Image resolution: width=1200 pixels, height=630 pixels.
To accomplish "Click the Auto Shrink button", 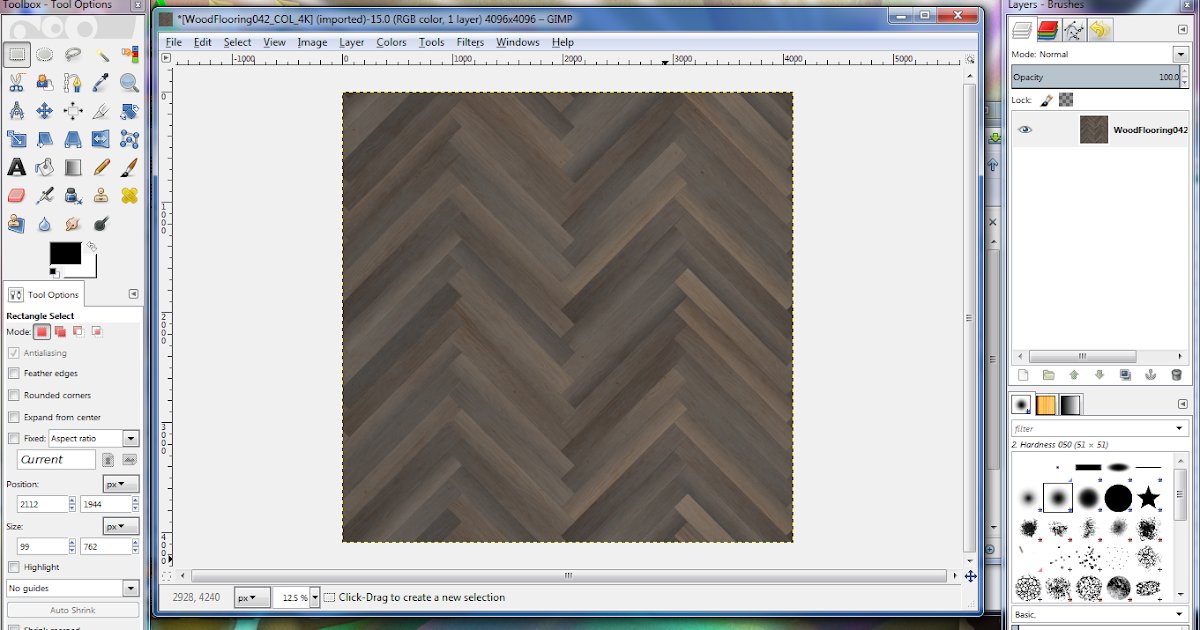I will click(x=72, y=610).
